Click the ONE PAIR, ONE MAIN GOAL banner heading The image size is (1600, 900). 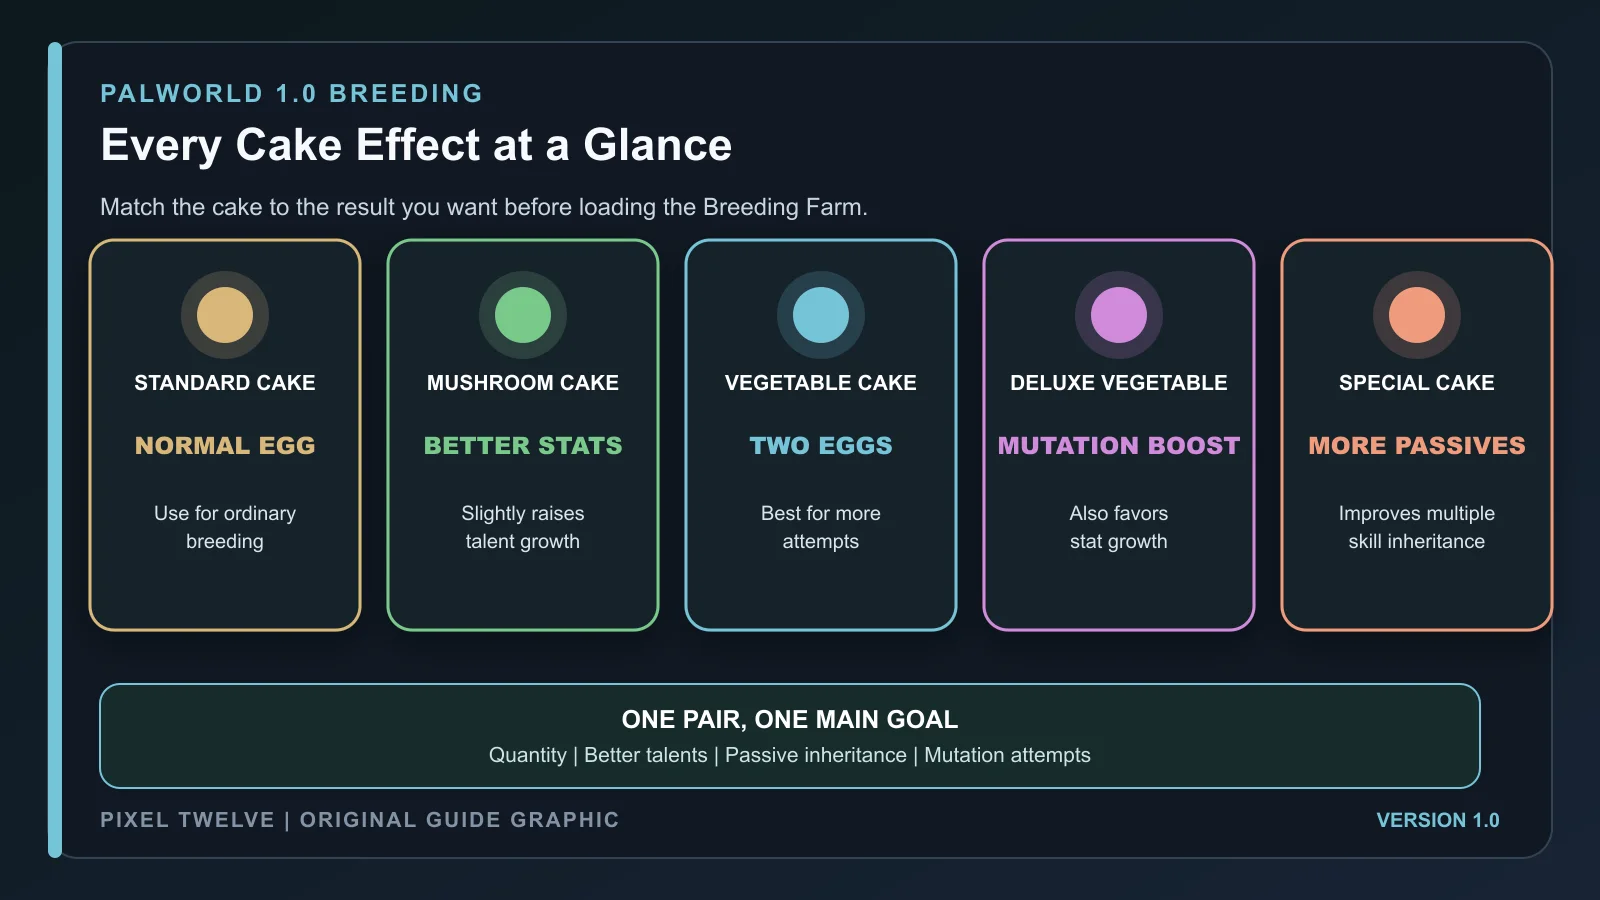coord(790,720)
